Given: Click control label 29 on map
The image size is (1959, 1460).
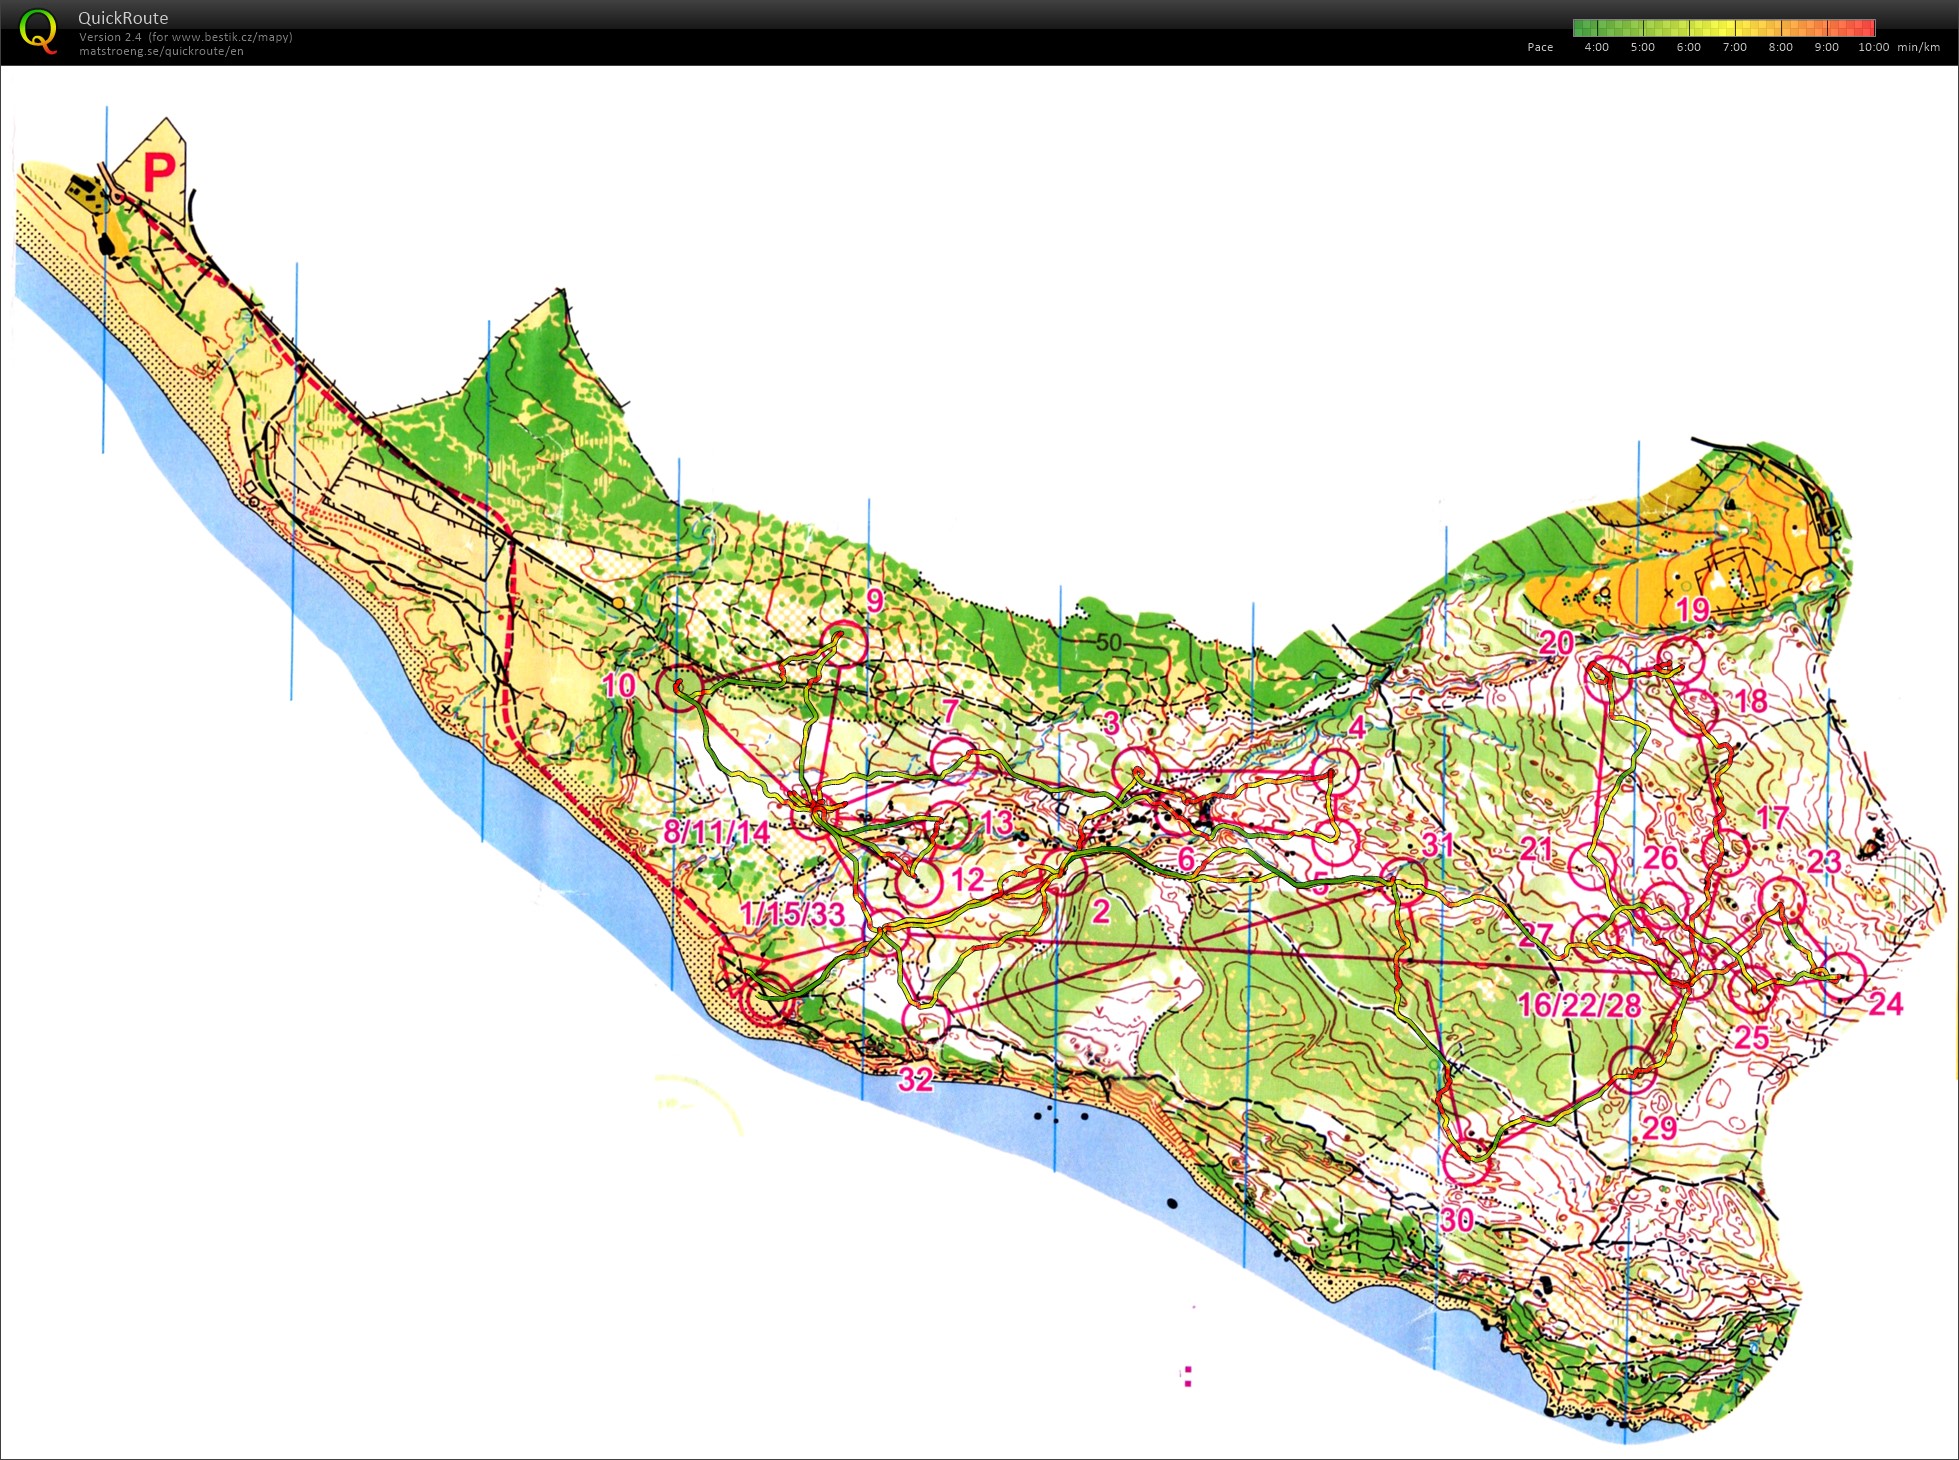Looking at the screenshot, I should point(1659,1128).
